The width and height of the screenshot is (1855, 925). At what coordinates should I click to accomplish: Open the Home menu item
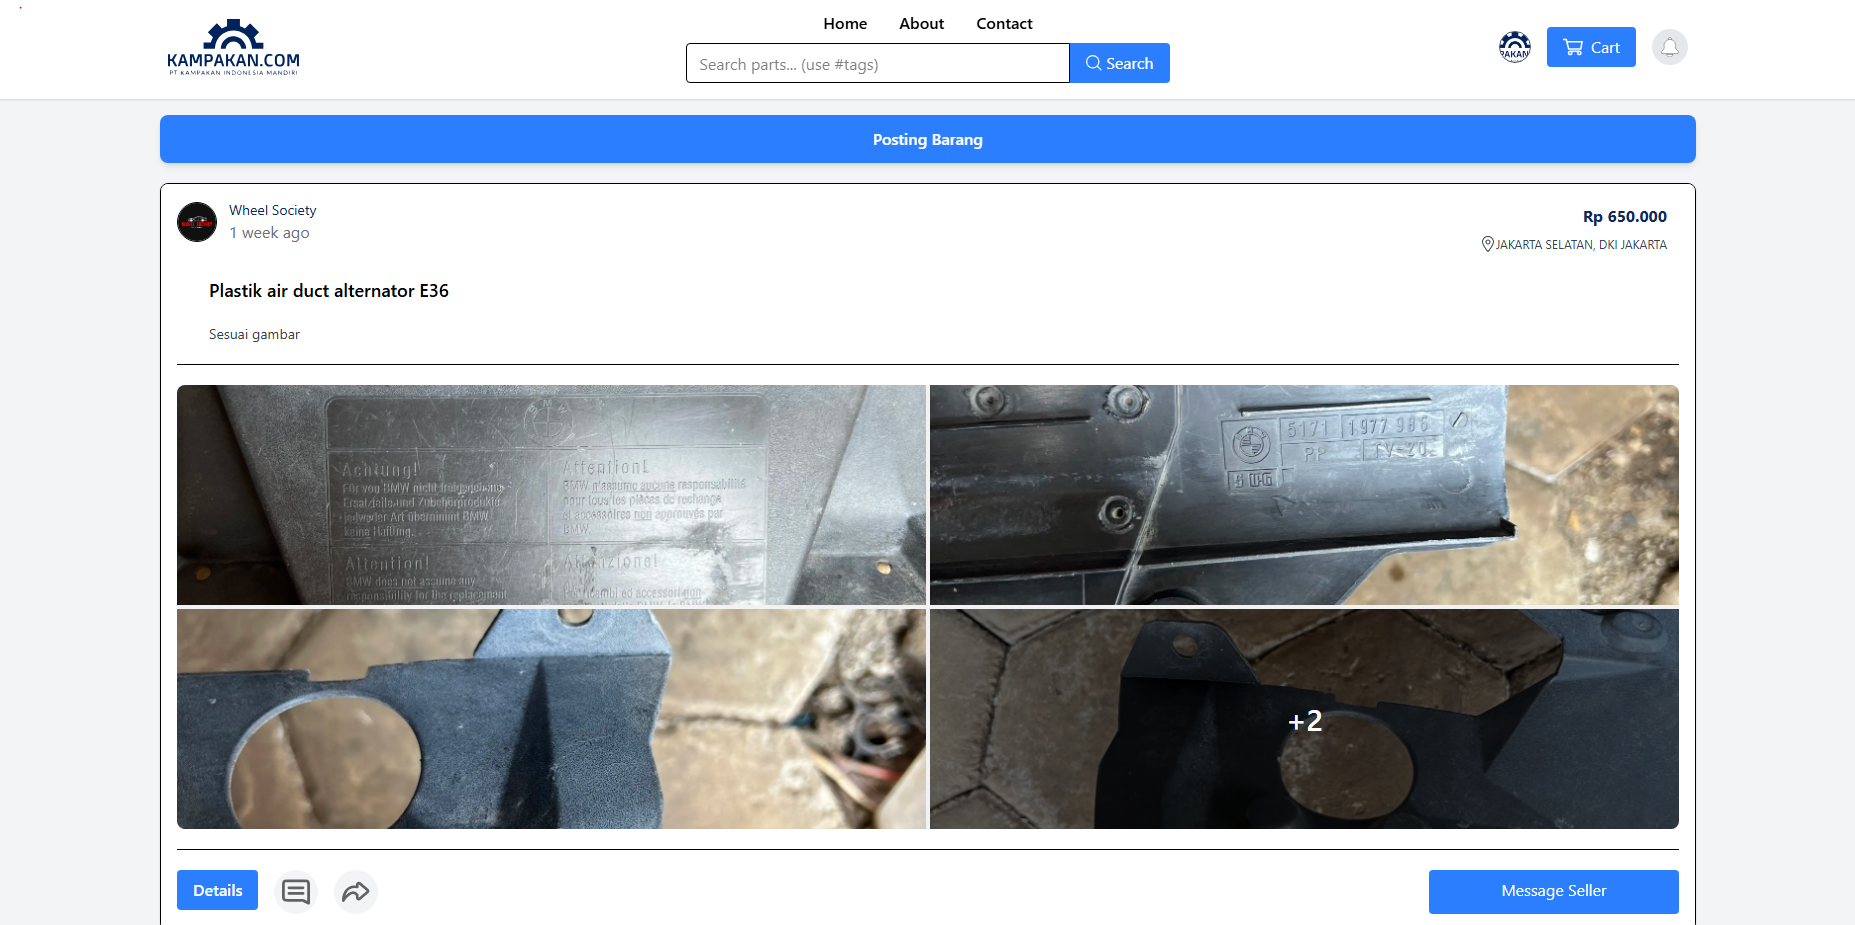(x=845, y=23)
